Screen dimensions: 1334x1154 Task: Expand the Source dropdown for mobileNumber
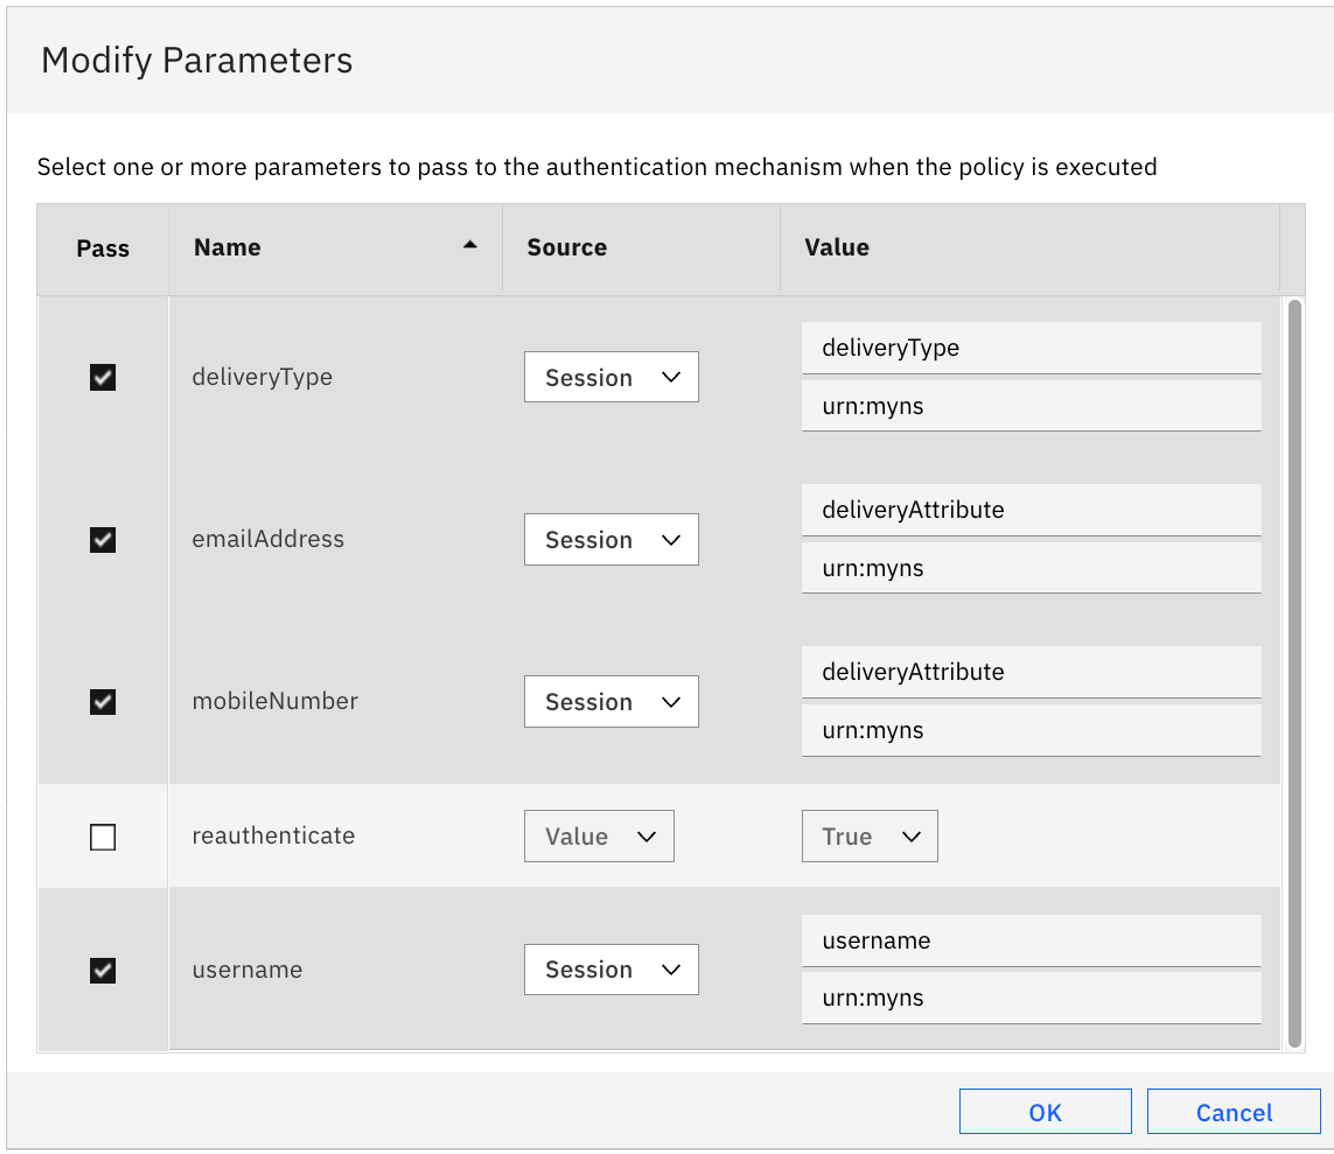pyautogui.click(x=611, y=701)
